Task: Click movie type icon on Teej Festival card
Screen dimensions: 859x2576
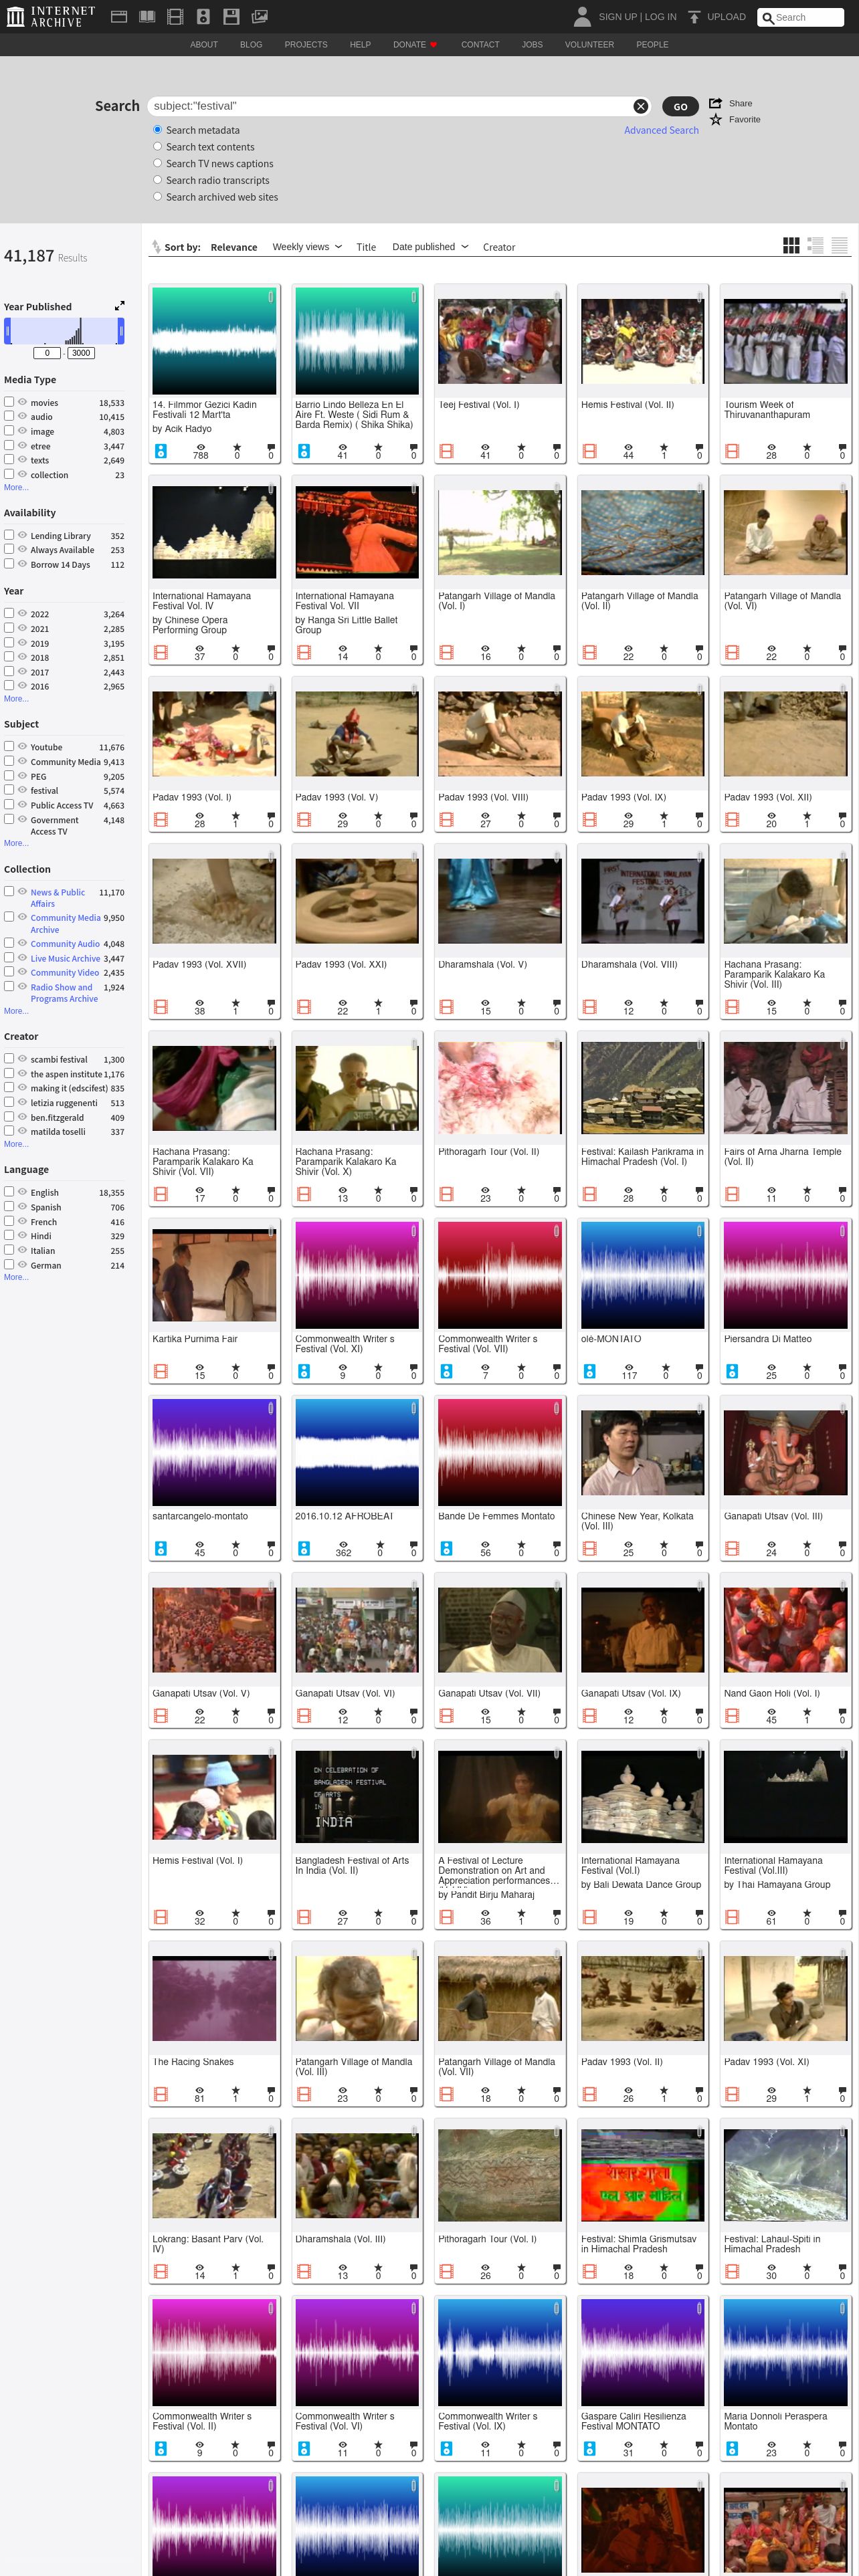Action: click(x=447, y=451)
